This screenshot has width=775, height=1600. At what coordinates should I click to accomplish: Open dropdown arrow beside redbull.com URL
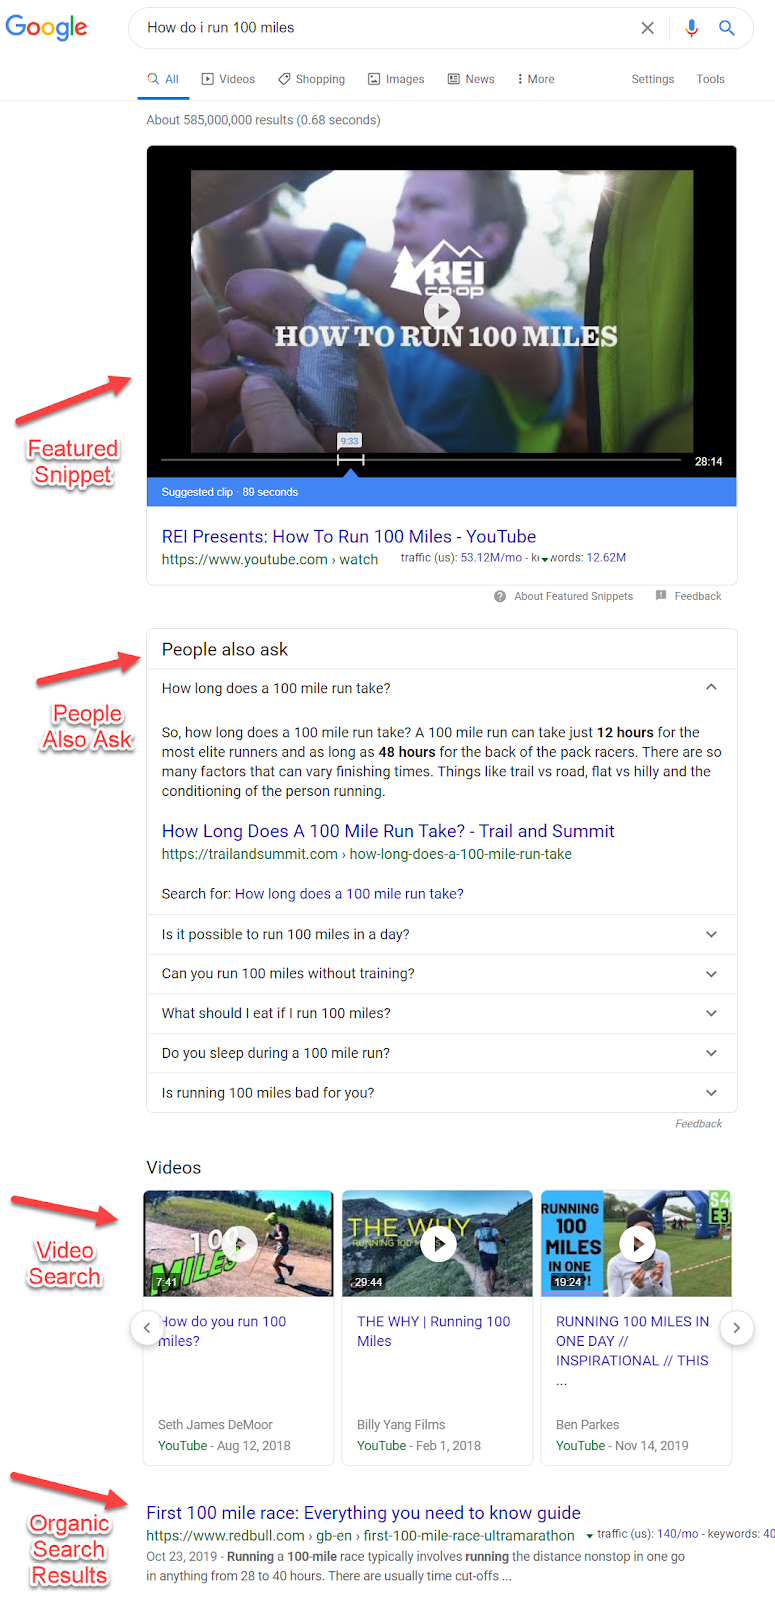(589, 1536)
